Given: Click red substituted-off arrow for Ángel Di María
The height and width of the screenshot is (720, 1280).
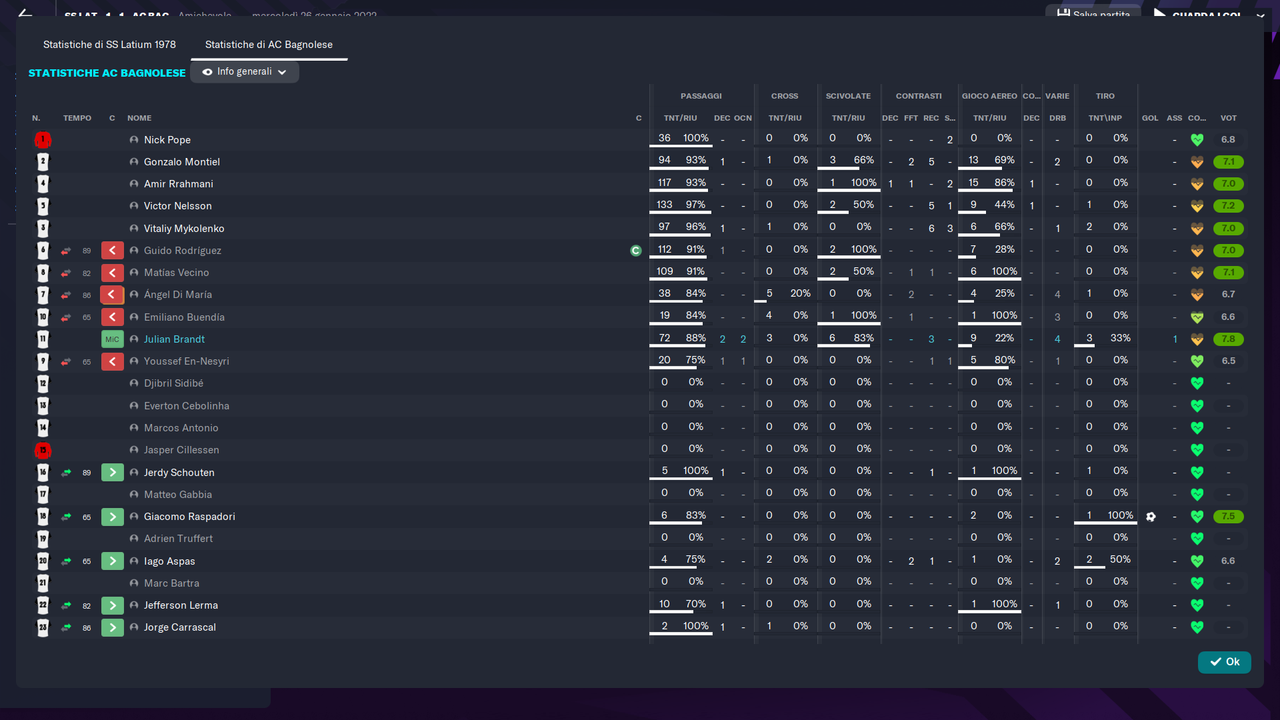Looking at the screenshot, I should click(112, 295).
